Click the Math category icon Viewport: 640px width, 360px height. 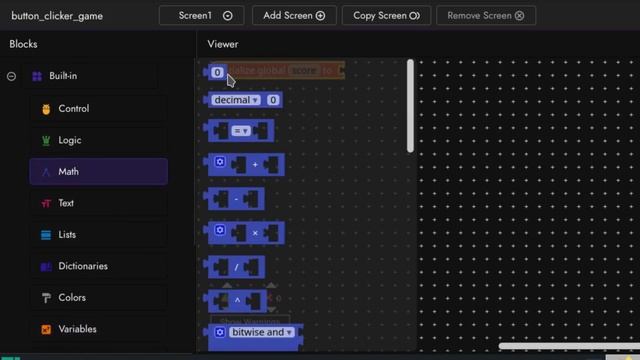pos(46,172)
